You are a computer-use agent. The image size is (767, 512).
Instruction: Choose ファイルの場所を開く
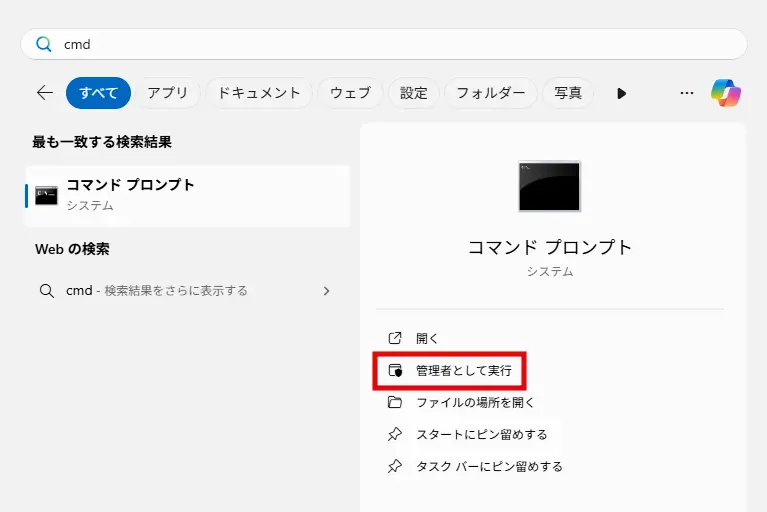point(474,402)
